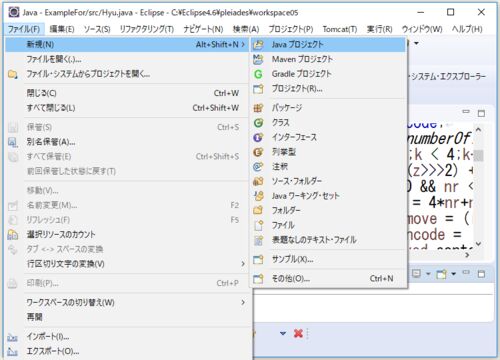The width and height of the screenshot is (500, 360).
Task: Click the フォルダー icon in submenu
Action: click(x=258, y=211)
